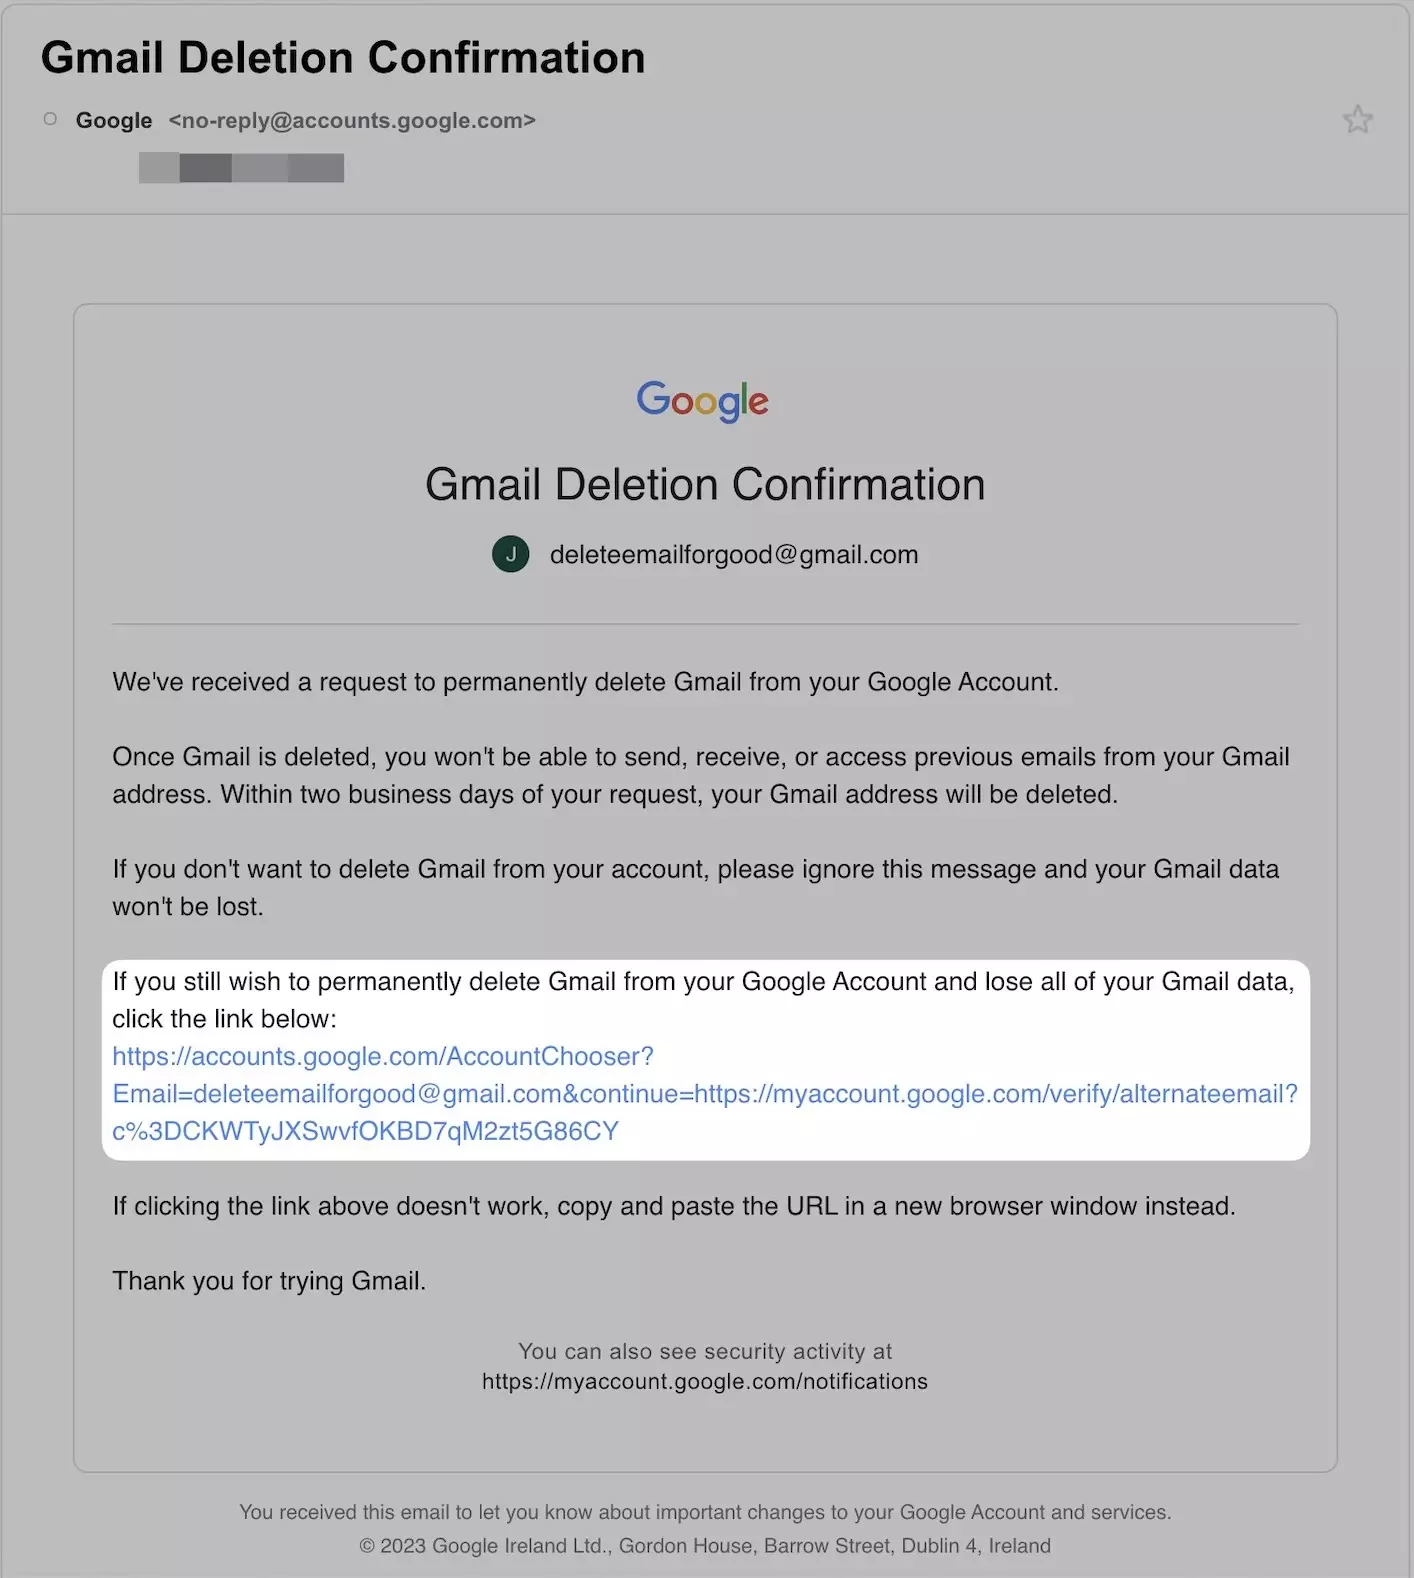The image size is (1414, 1578).
Task: Click 'You can also see security activity' text
Action: [x=705, y=1351]
